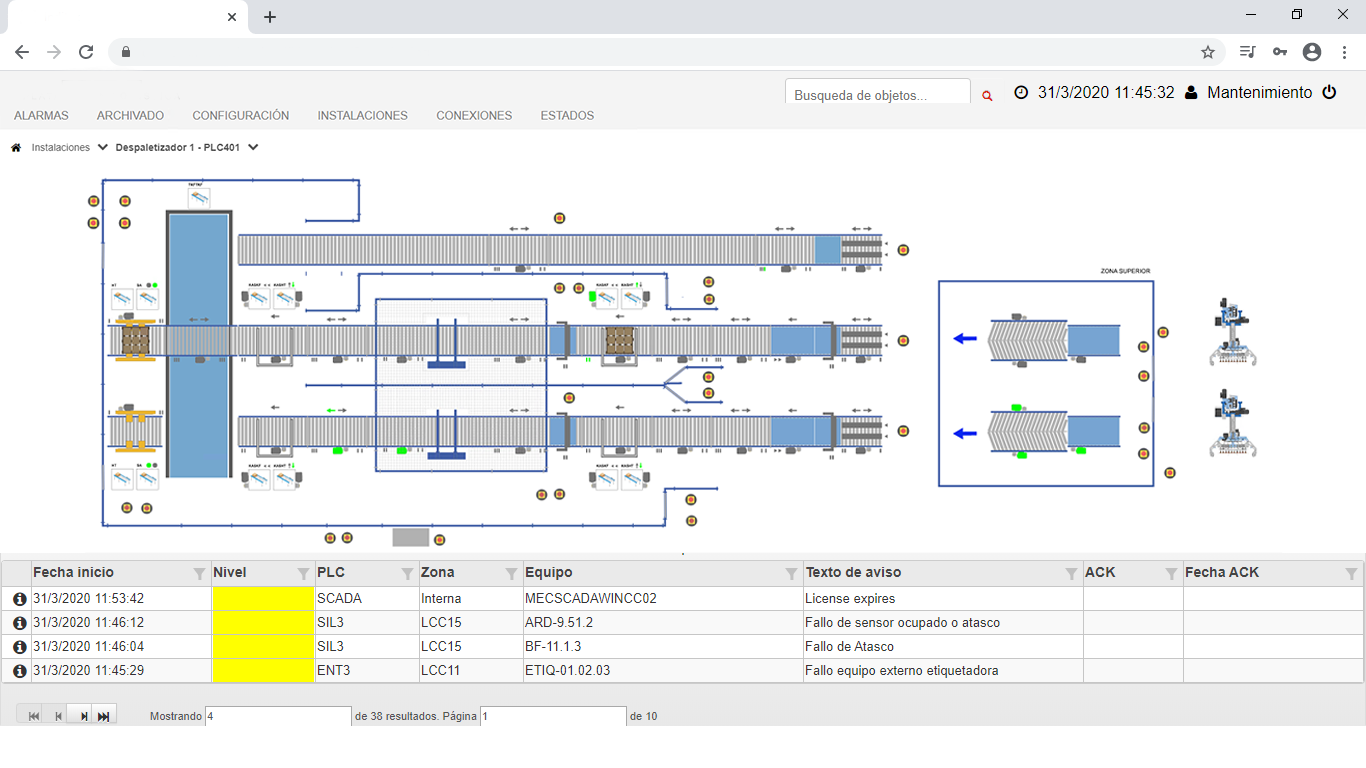
Task: Click the Mantenimiento user label
Action: click(x=1259, y=92)
